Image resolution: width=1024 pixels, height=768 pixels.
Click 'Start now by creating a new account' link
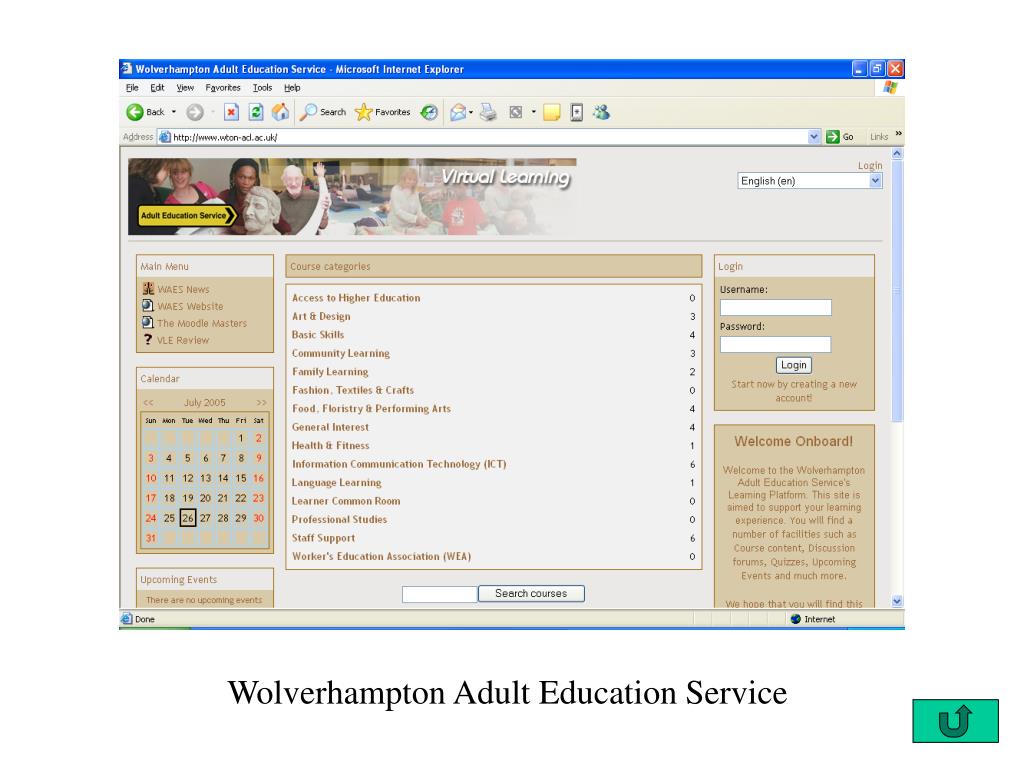[793, 391]
